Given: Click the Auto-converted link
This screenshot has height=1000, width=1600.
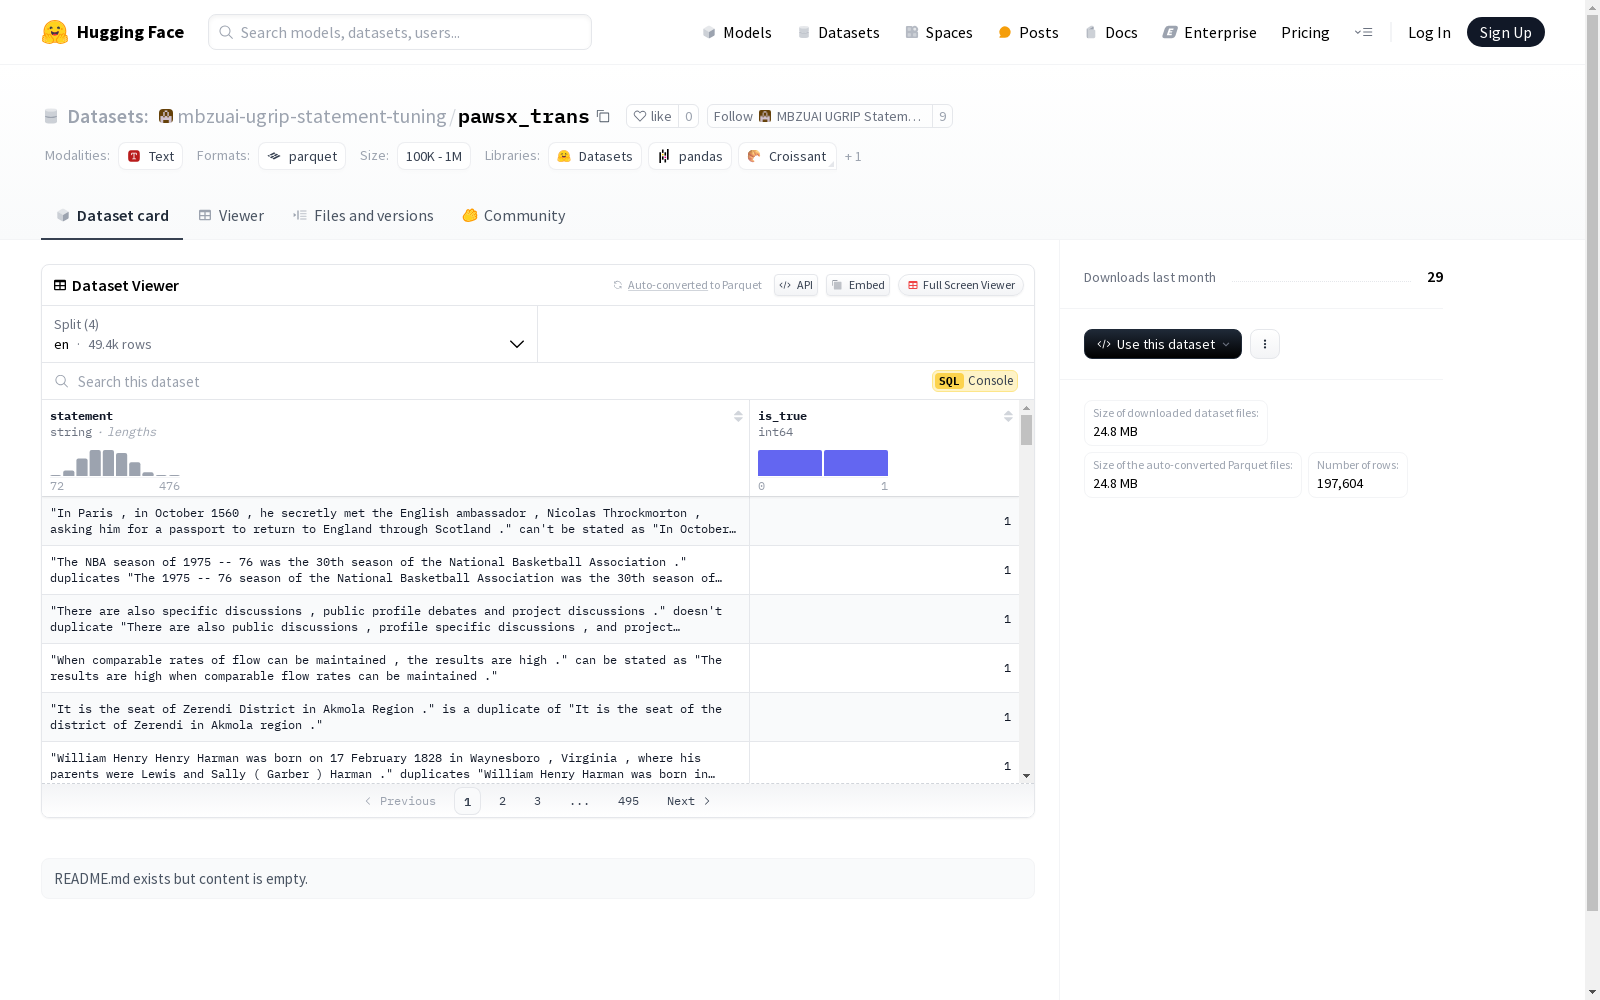Looking at the screenshot, I should coord(667,285).
